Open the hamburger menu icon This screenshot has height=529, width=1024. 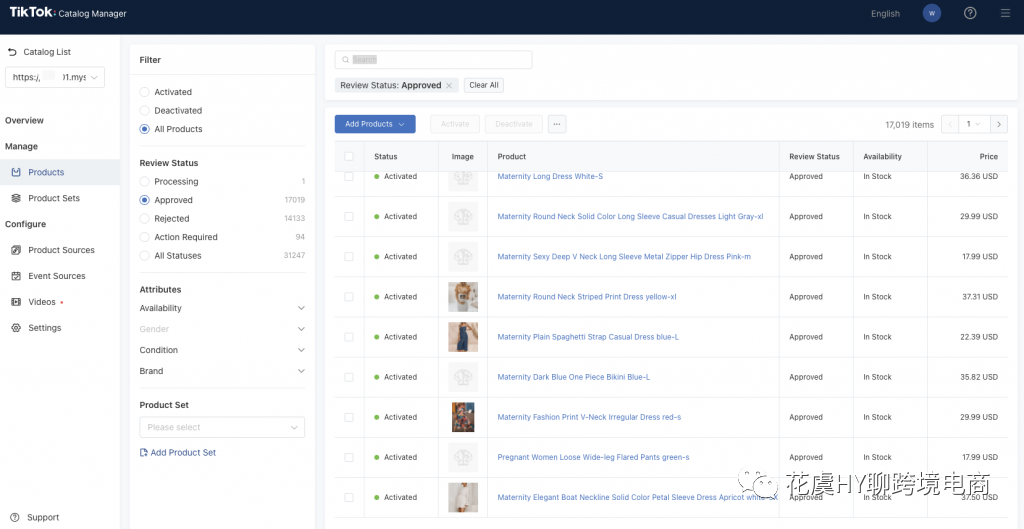click(1005, 13)
